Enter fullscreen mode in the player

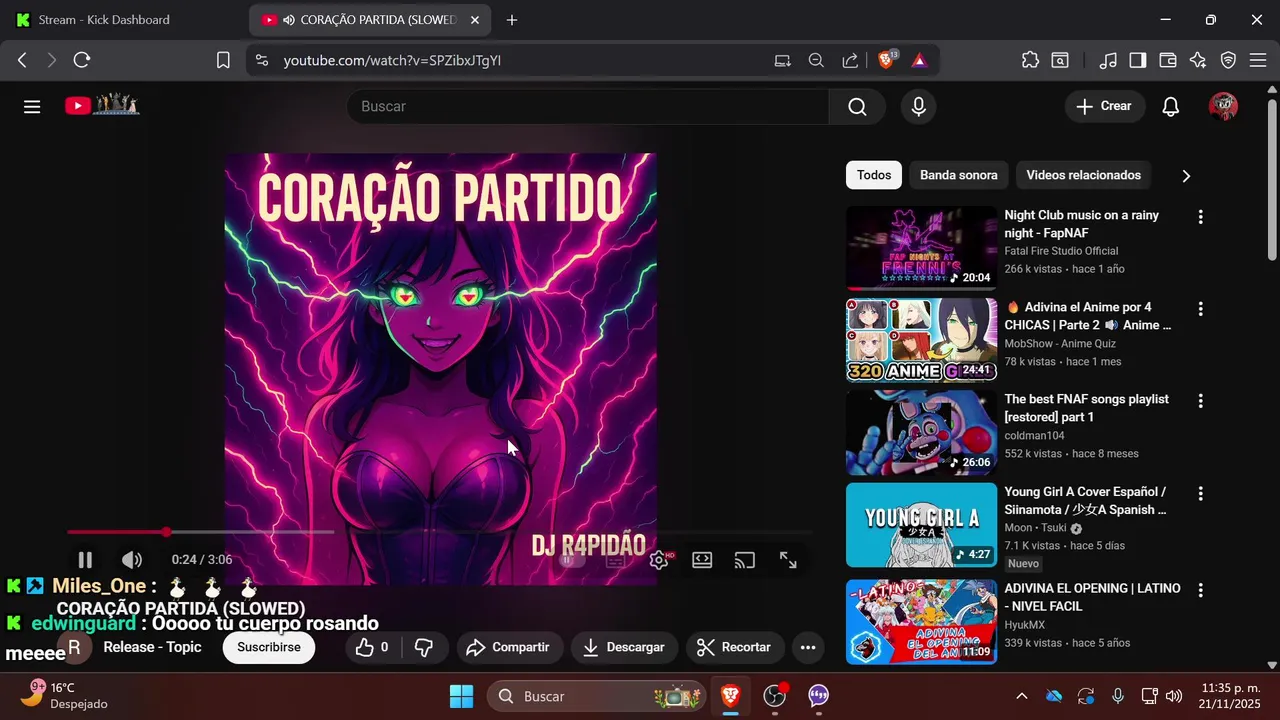pos(788,560)
